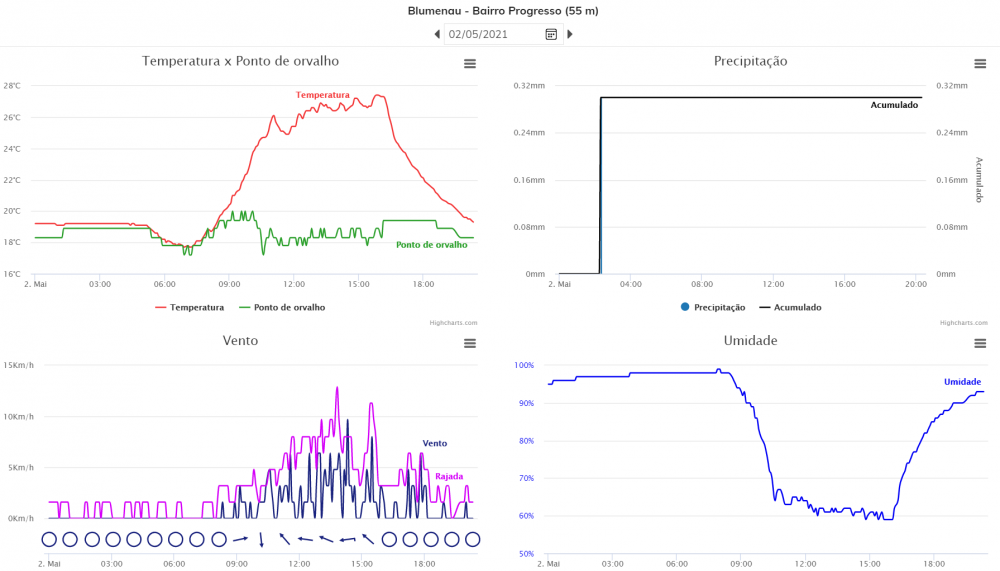
Task: Open Vento chart hamburger menu
Action: pos(470,343)
